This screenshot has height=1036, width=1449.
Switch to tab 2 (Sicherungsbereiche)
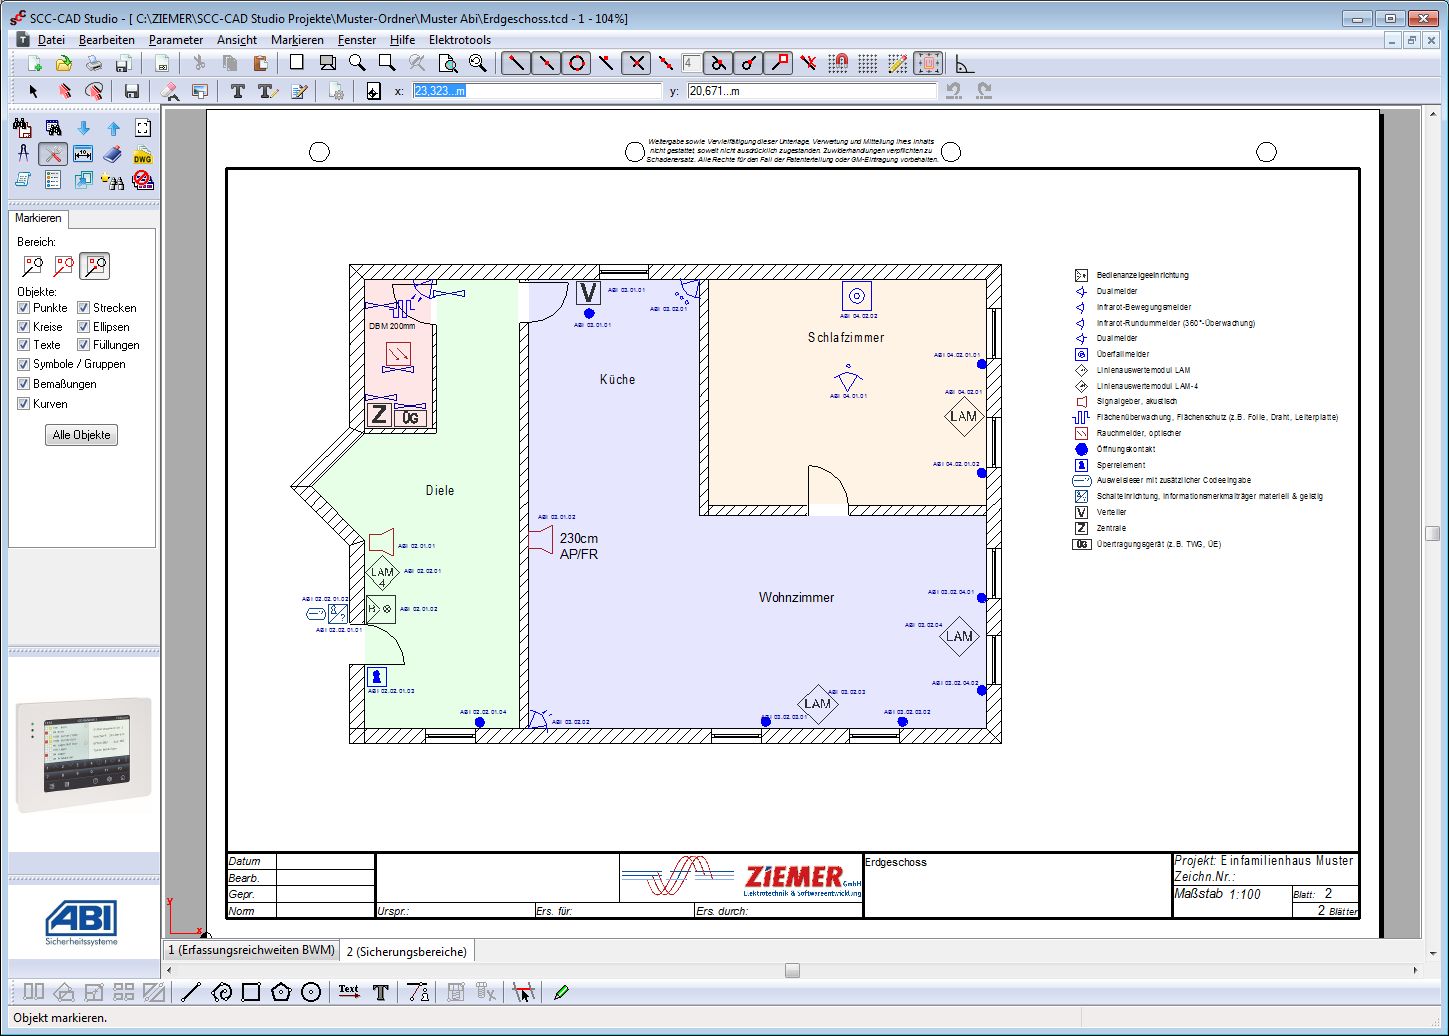coord(406,950)
